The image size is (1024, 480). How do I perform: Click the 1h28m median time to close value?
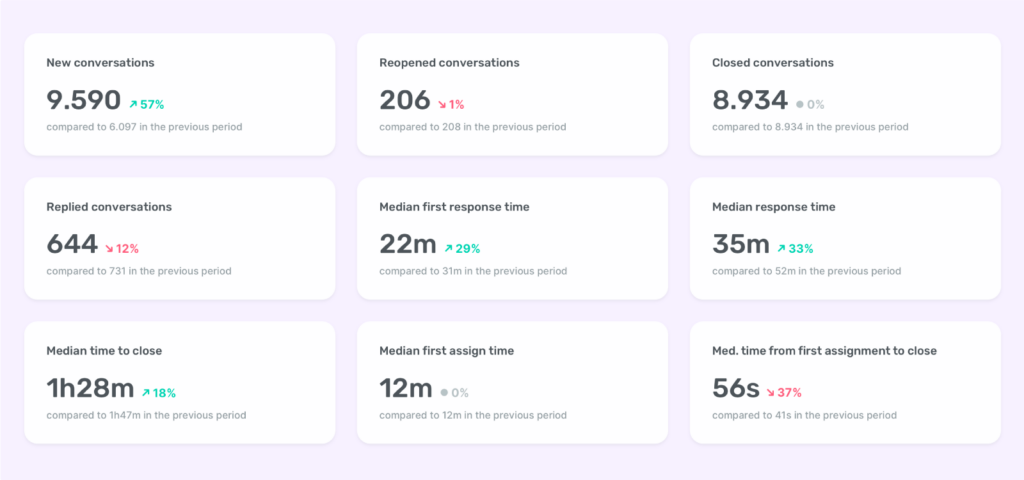pos(90,389)
